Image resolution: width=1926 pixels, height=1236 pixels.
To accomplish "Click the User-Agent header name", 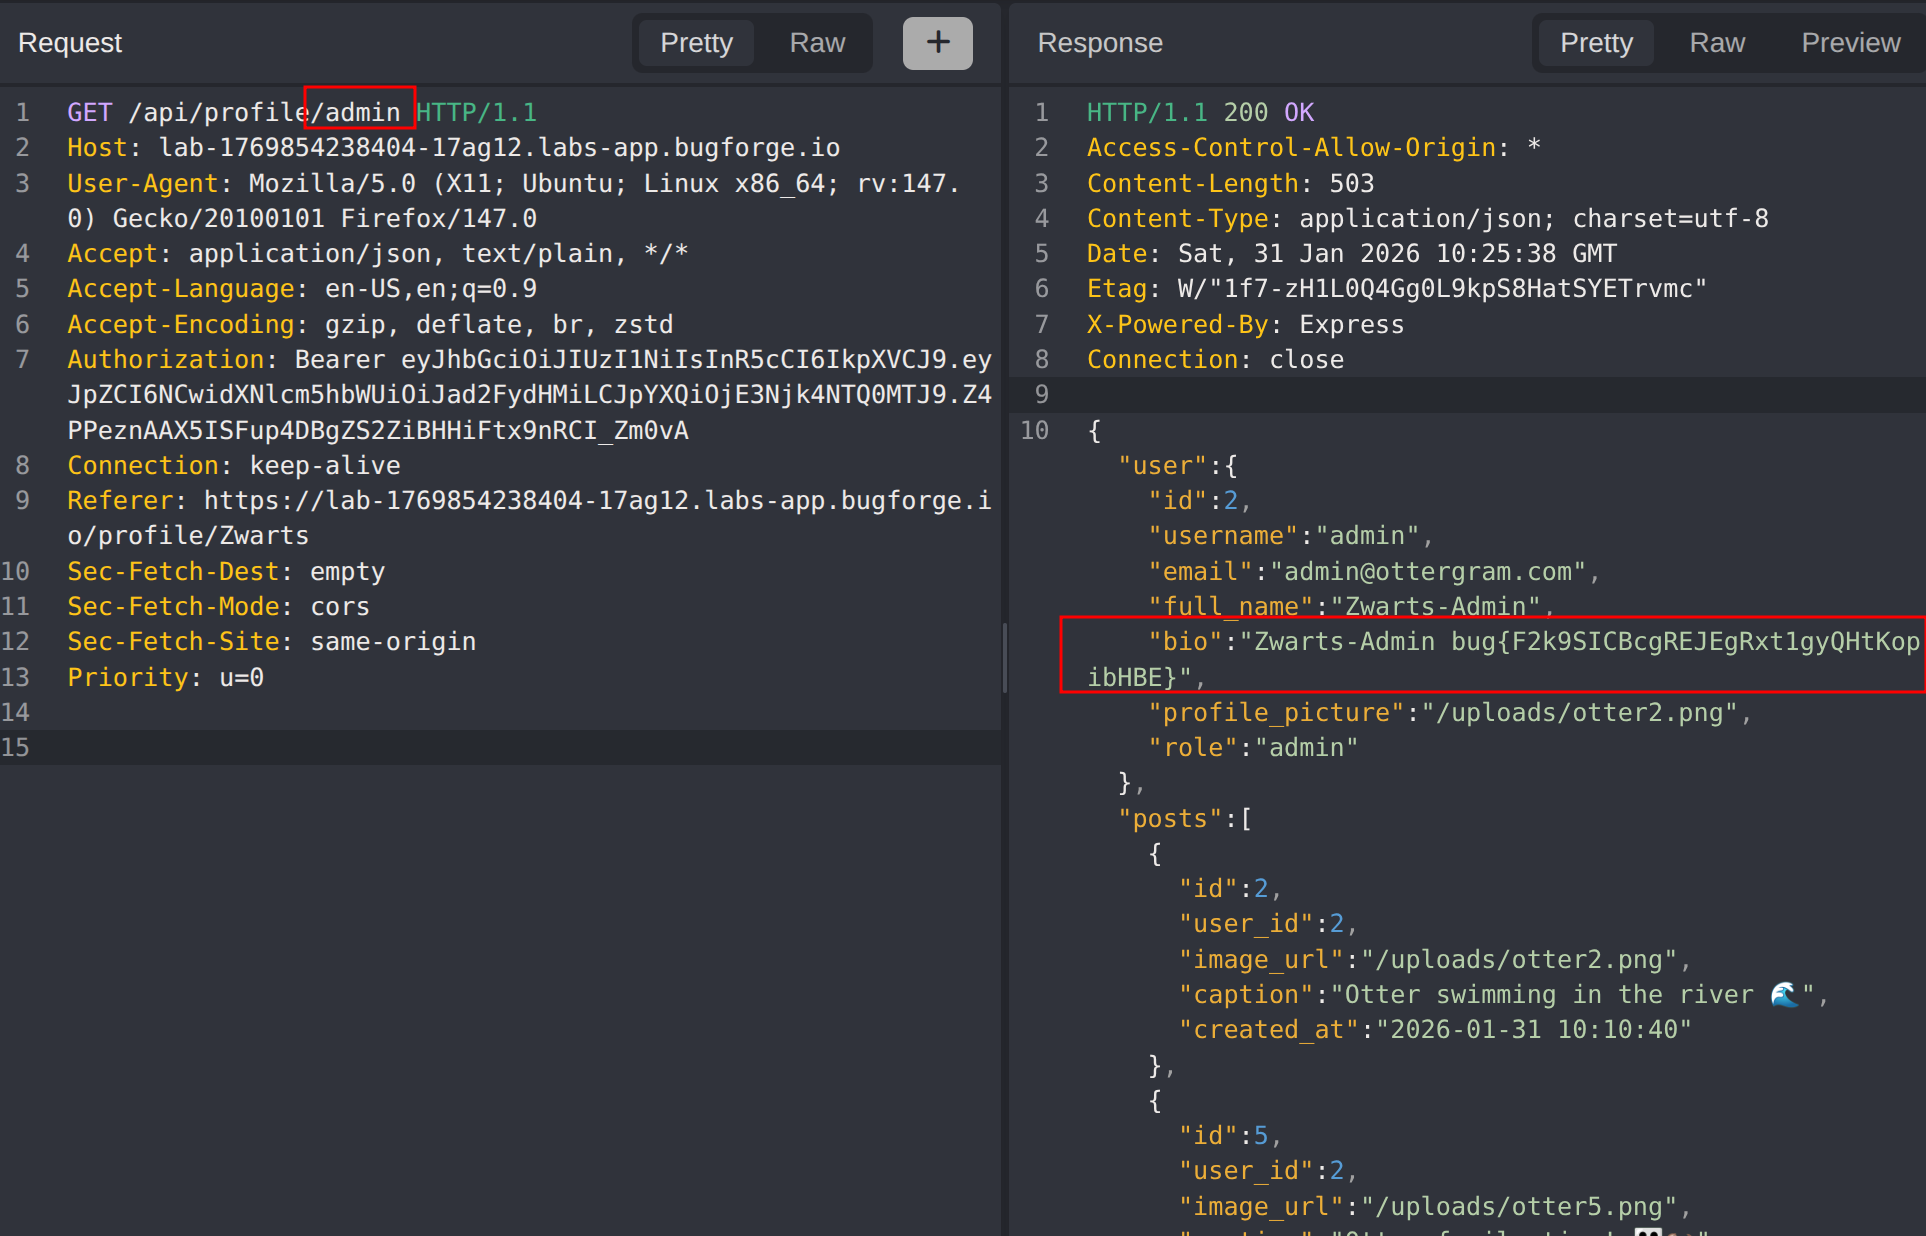I will [x=142, y=183].
